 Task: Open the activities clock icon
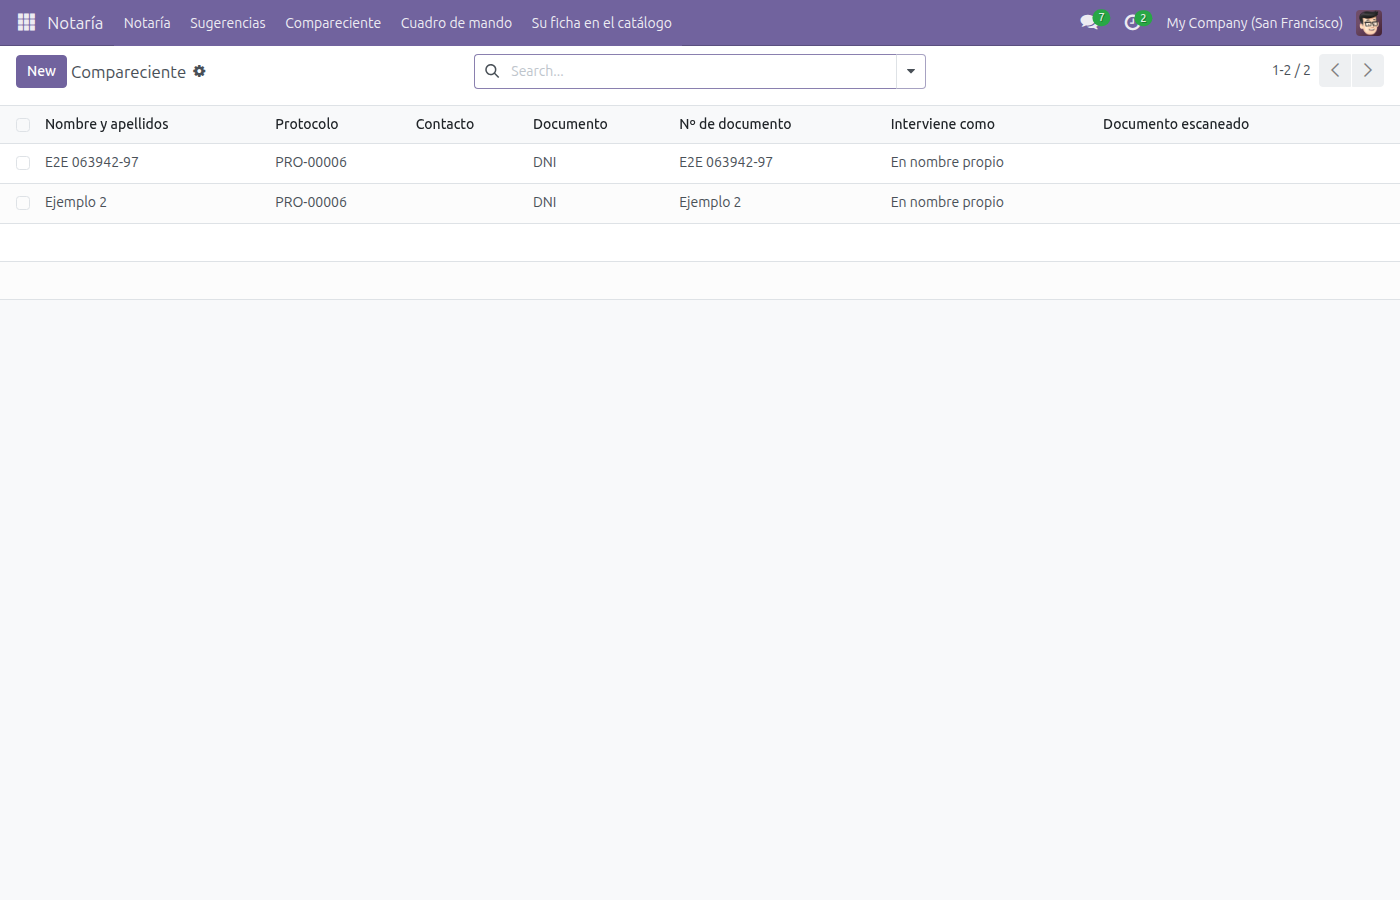(x=1134, y=22)
